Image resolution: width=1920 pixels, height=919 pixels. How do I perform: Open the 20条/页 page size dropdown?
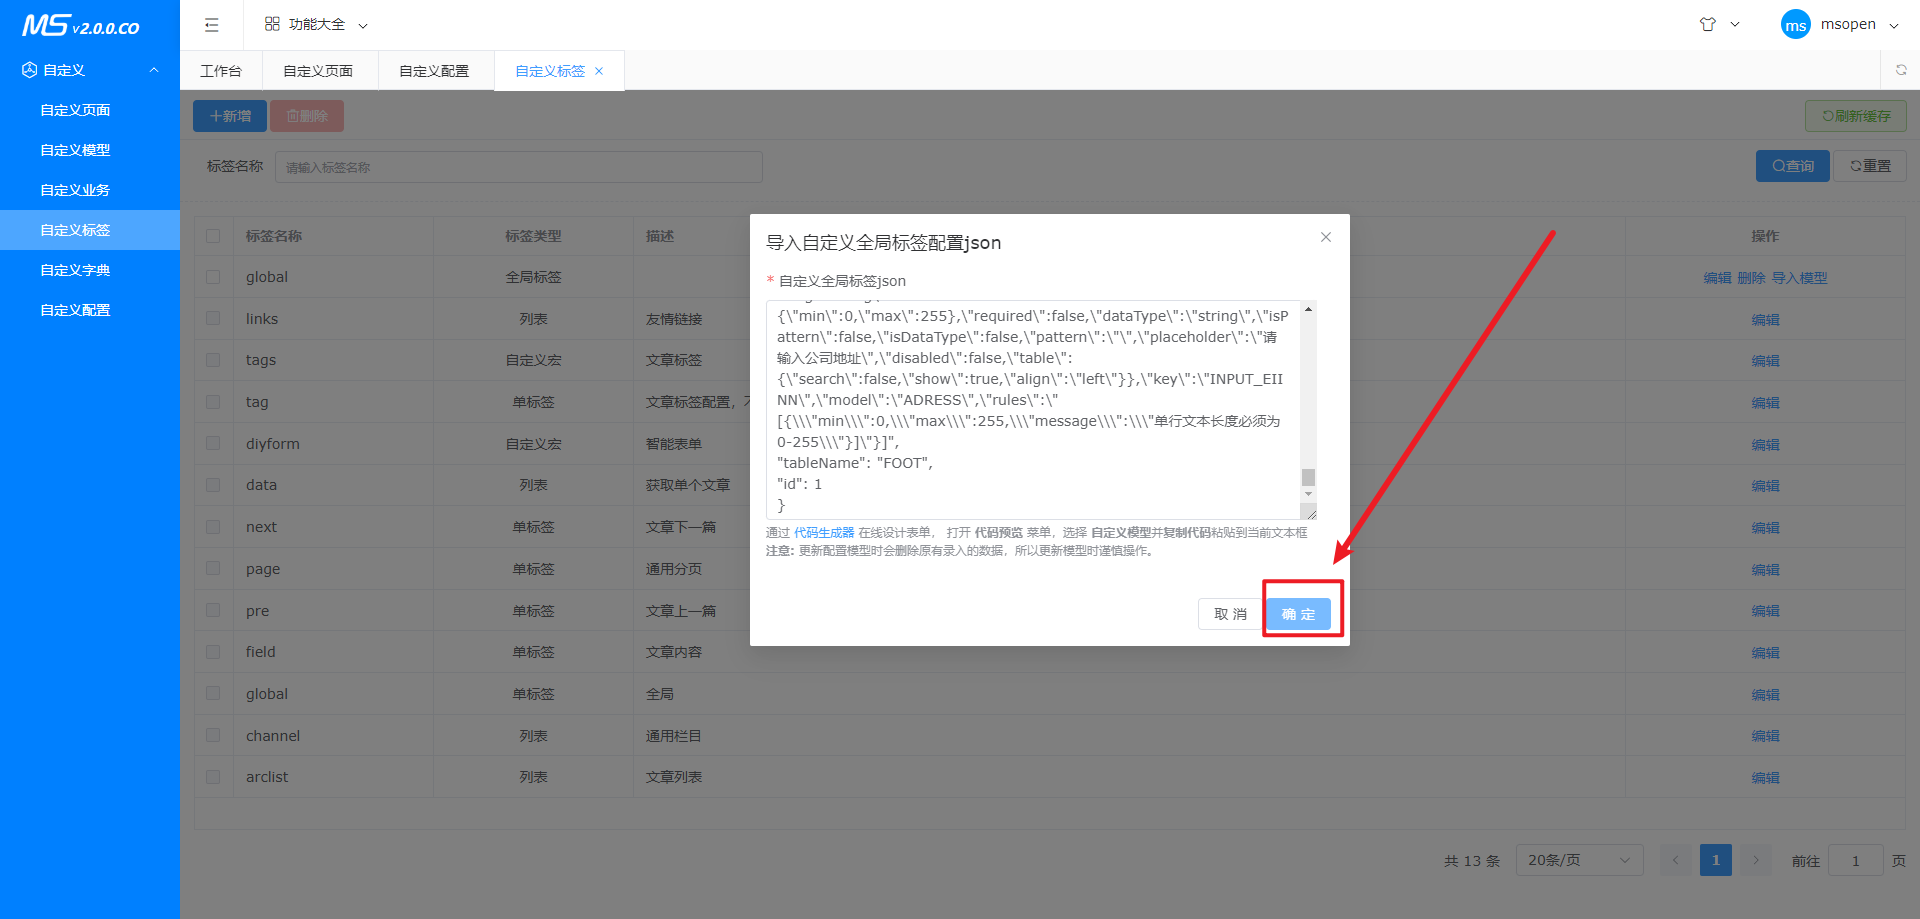[x=1578, y=860]
